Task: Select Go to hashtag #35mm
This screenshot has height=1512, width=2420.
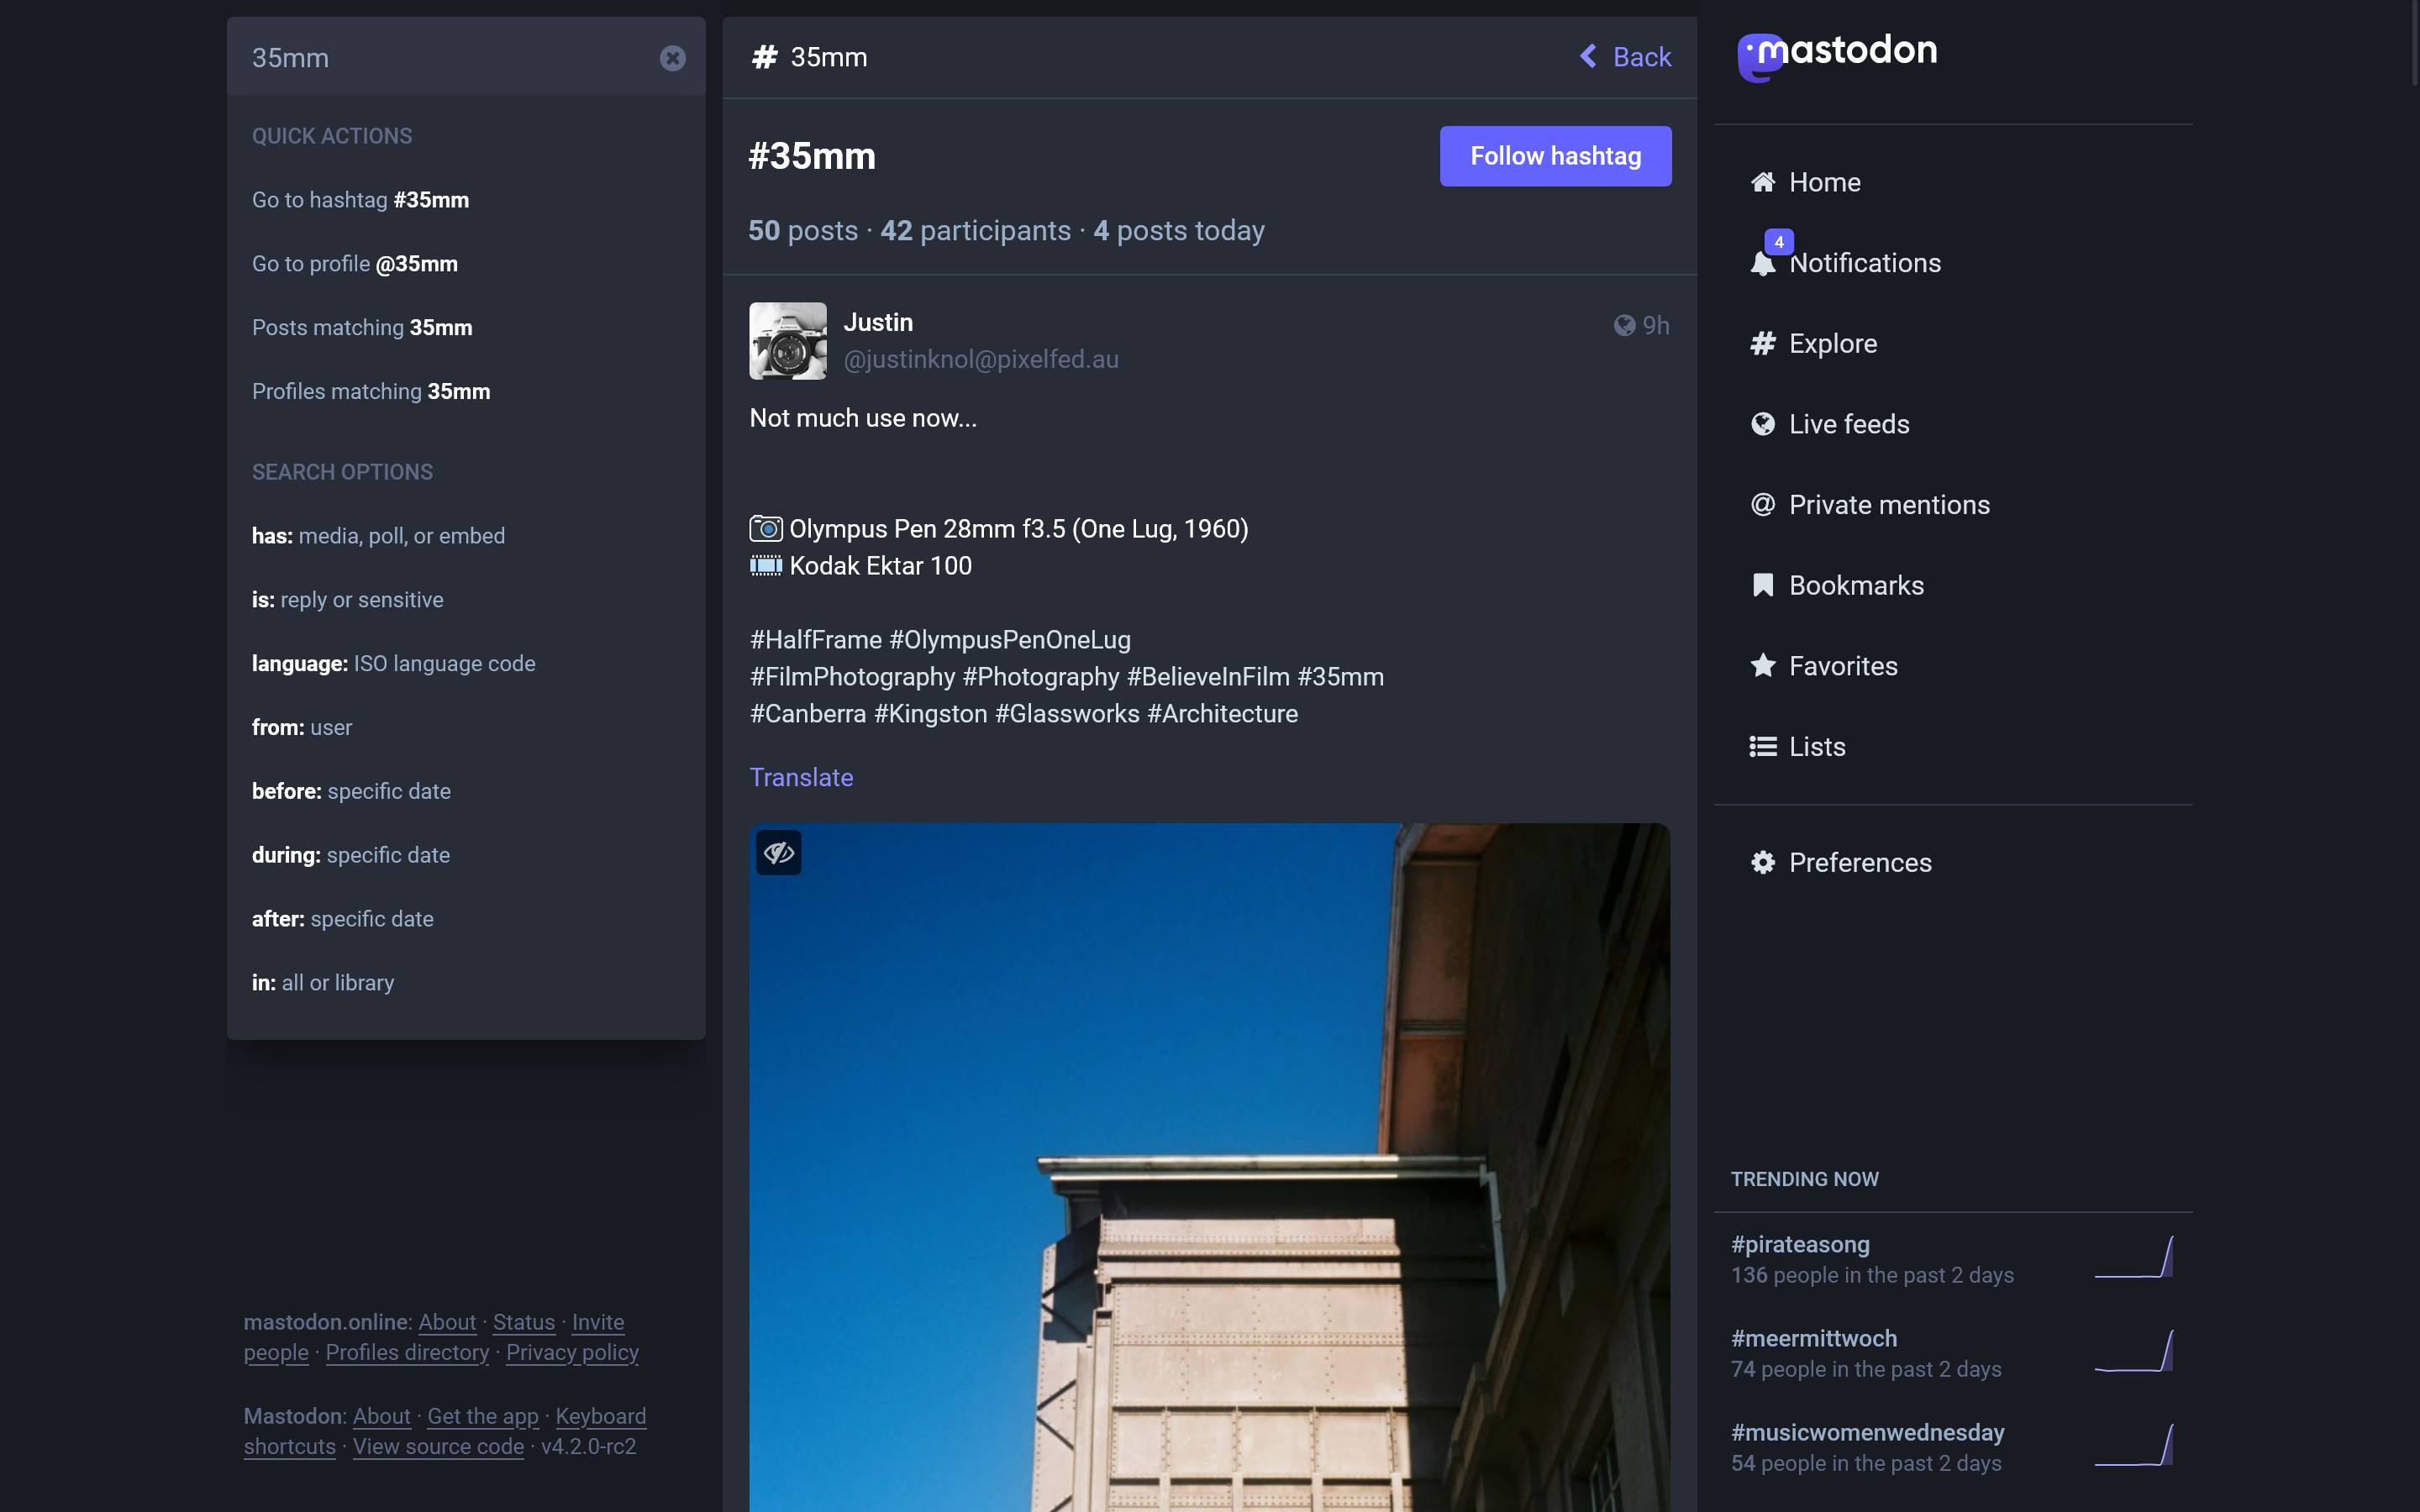Action: 361,200
